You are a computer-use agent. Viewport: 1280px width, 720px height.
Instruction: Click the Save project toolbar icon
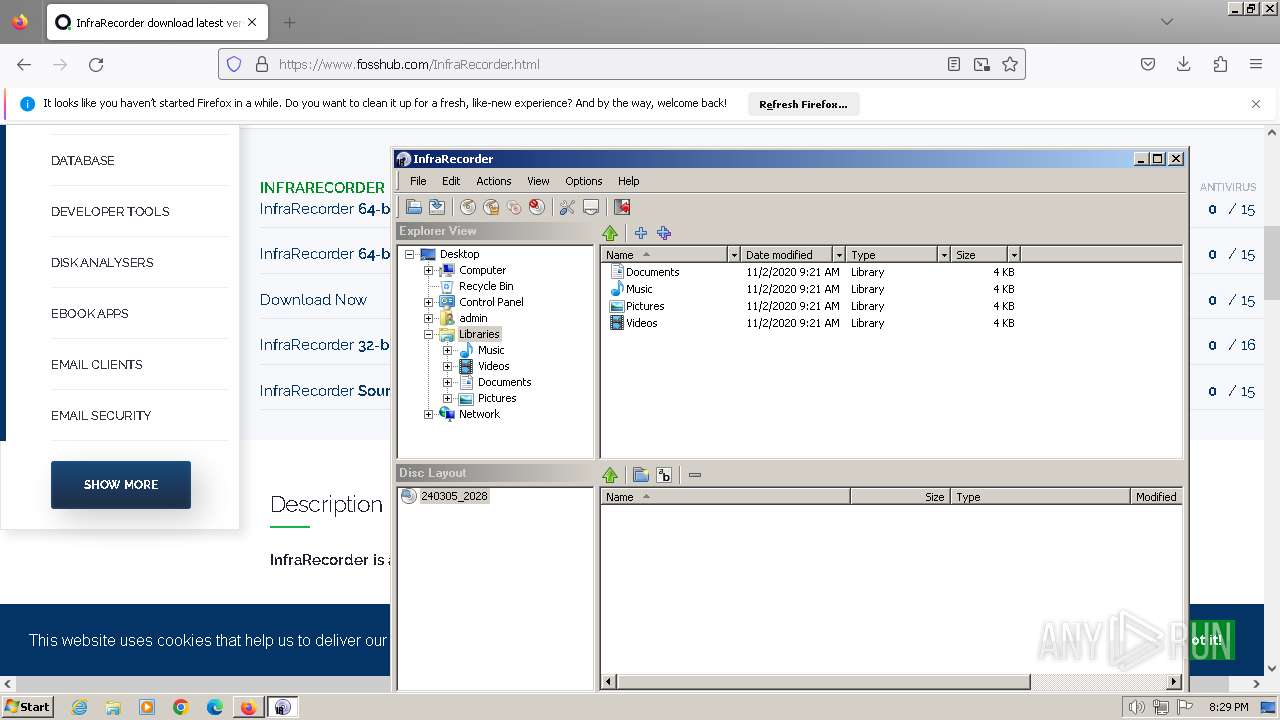coord(437,207)
